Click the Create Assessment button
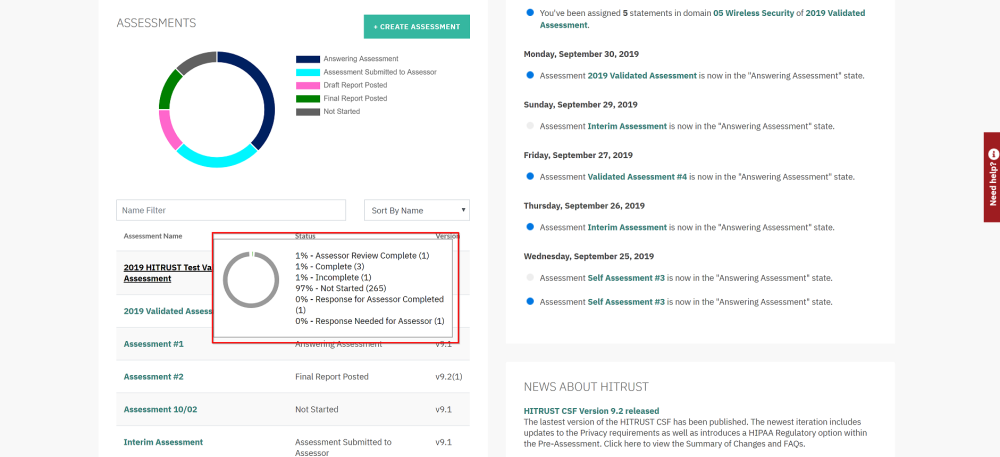 [x=416, y=27]
